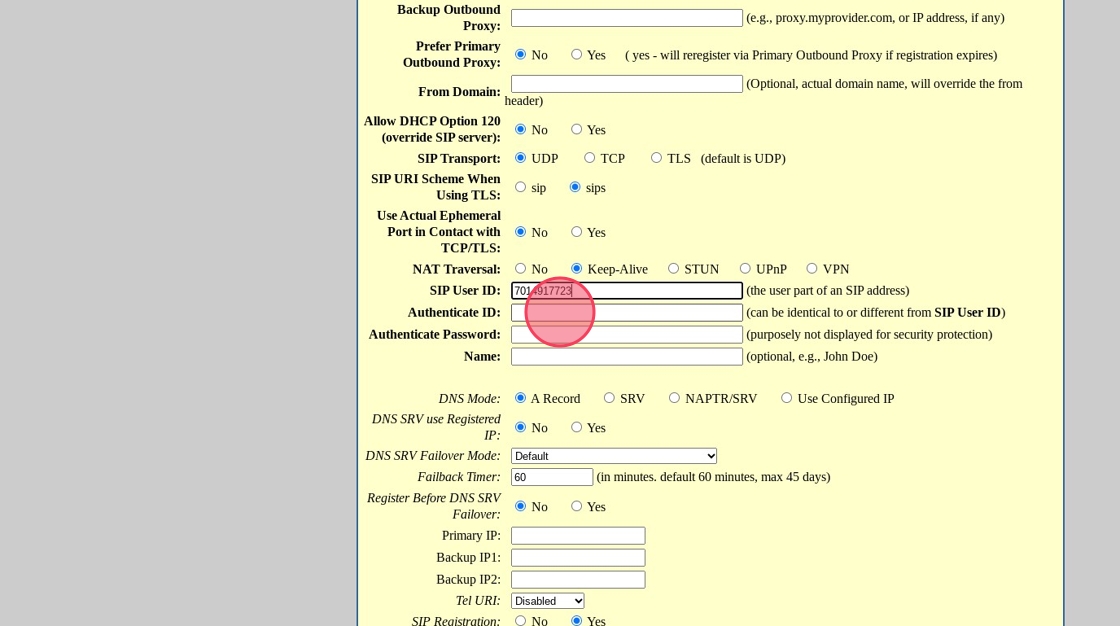Choose TCP as SIP Transport
The image size is (1120, 626).
click(x=589, y=157)
